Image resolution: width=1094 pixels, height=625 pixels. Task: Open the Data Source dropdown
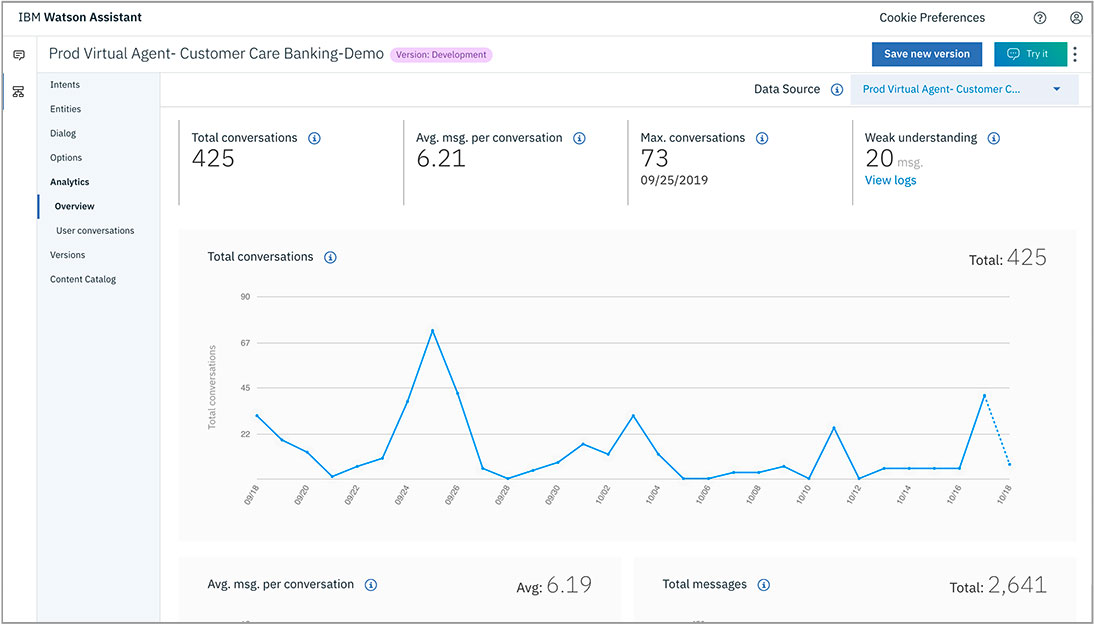tap(964, 89)
